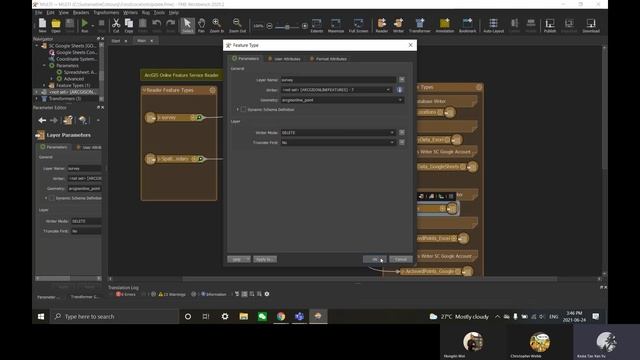640x360 pixels.
Task: Open the Geometry dropdown in the dialog
Action: (x=400, y=100)
